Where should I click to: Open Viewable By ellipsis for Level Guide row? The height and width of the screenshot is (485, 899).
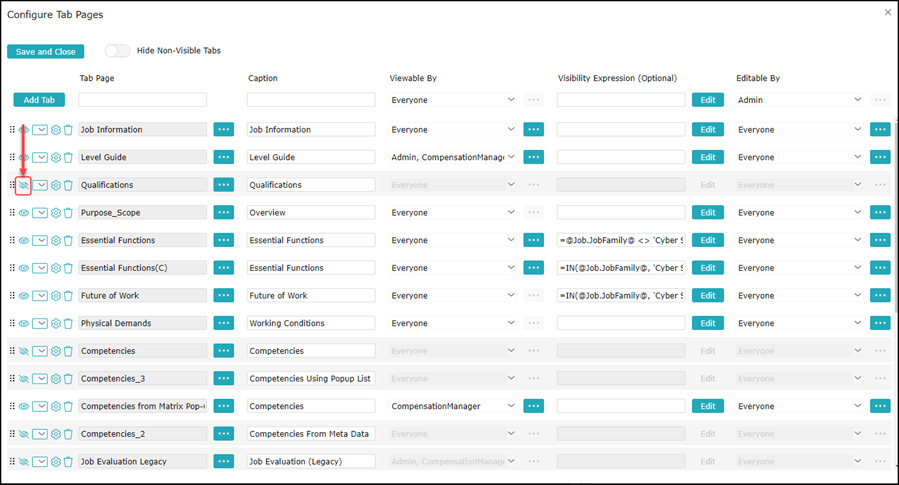tap(533, 157)
